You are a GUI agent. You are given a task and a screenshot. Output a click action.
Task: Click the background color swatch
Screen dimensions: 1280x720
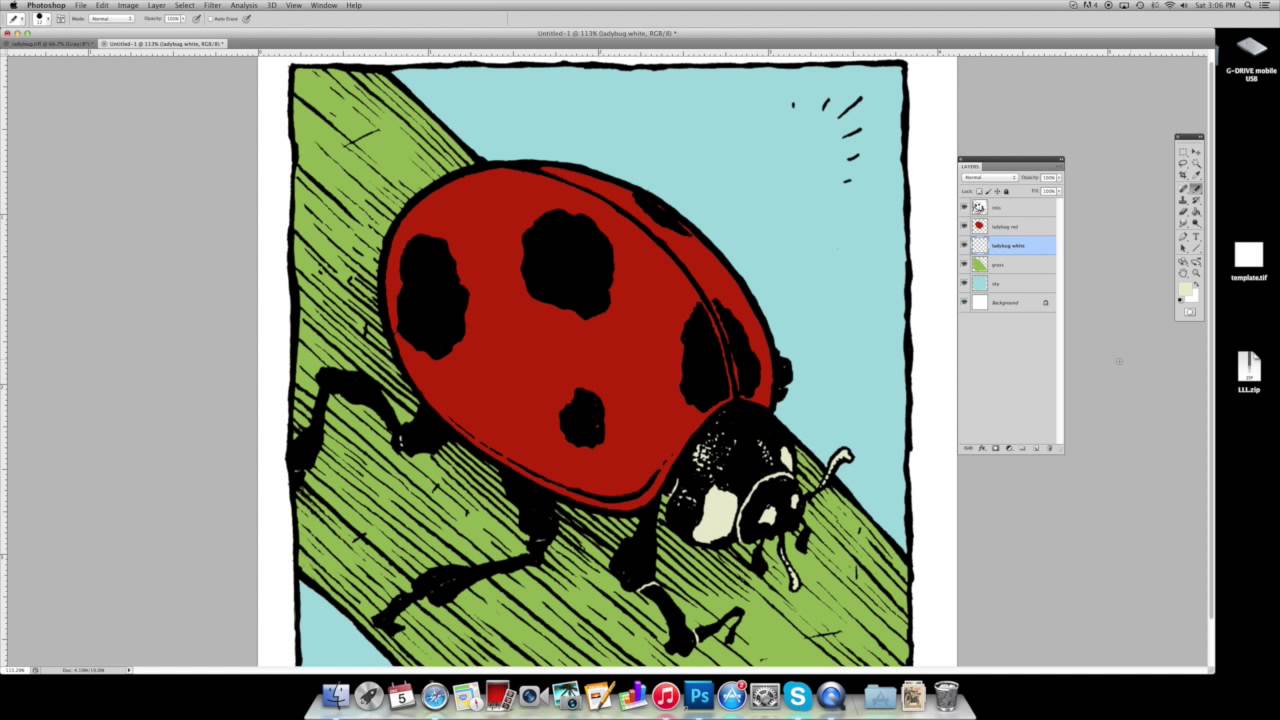[1194, 297]
